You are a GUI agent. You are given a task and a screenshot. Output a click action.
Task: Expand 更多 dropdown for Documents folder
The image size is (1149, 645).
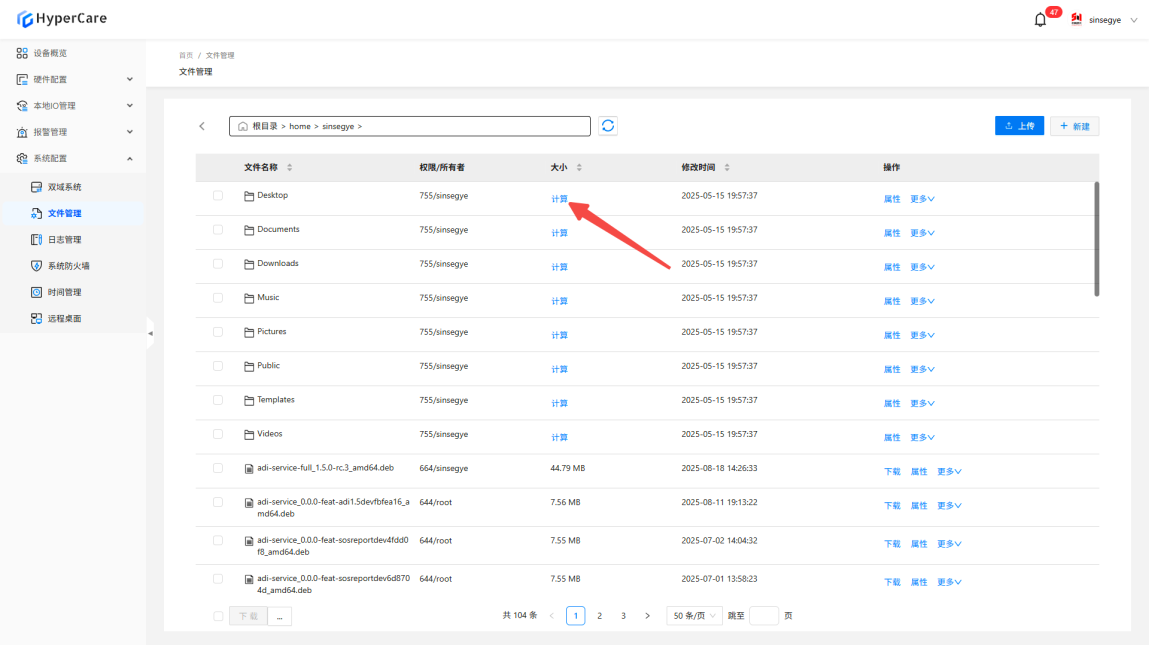(x=922, y=233)
